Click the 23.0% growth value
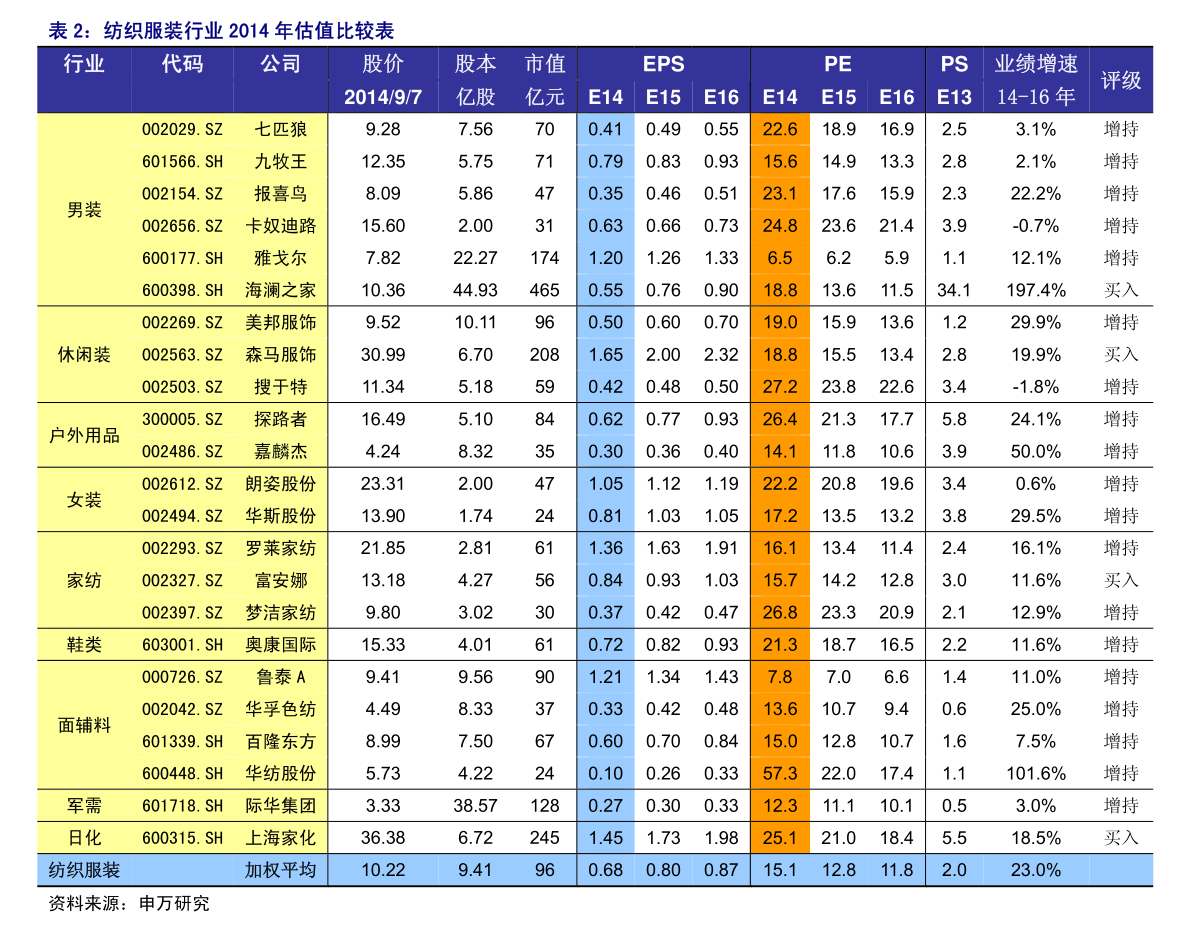Viewport: 1191px width, 932px height. [1036, 870]
